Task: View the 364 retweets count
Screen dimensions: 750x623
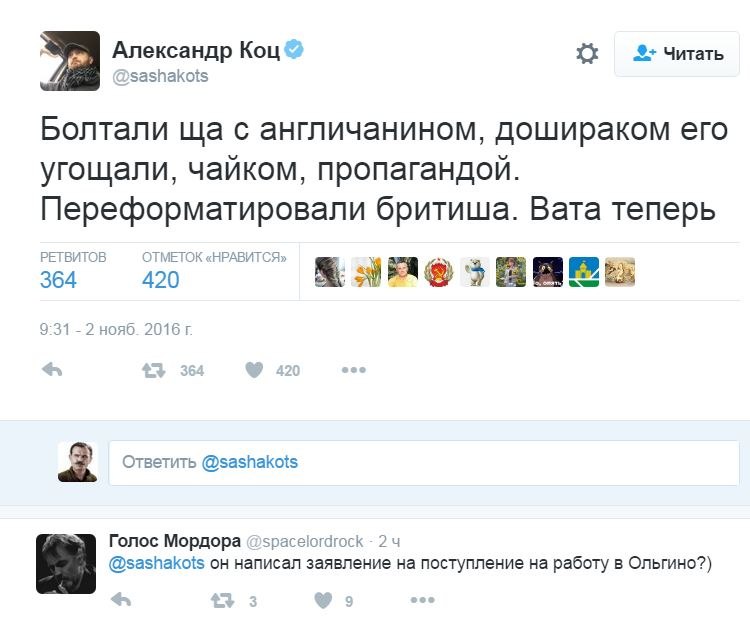Action: [59, 280]
